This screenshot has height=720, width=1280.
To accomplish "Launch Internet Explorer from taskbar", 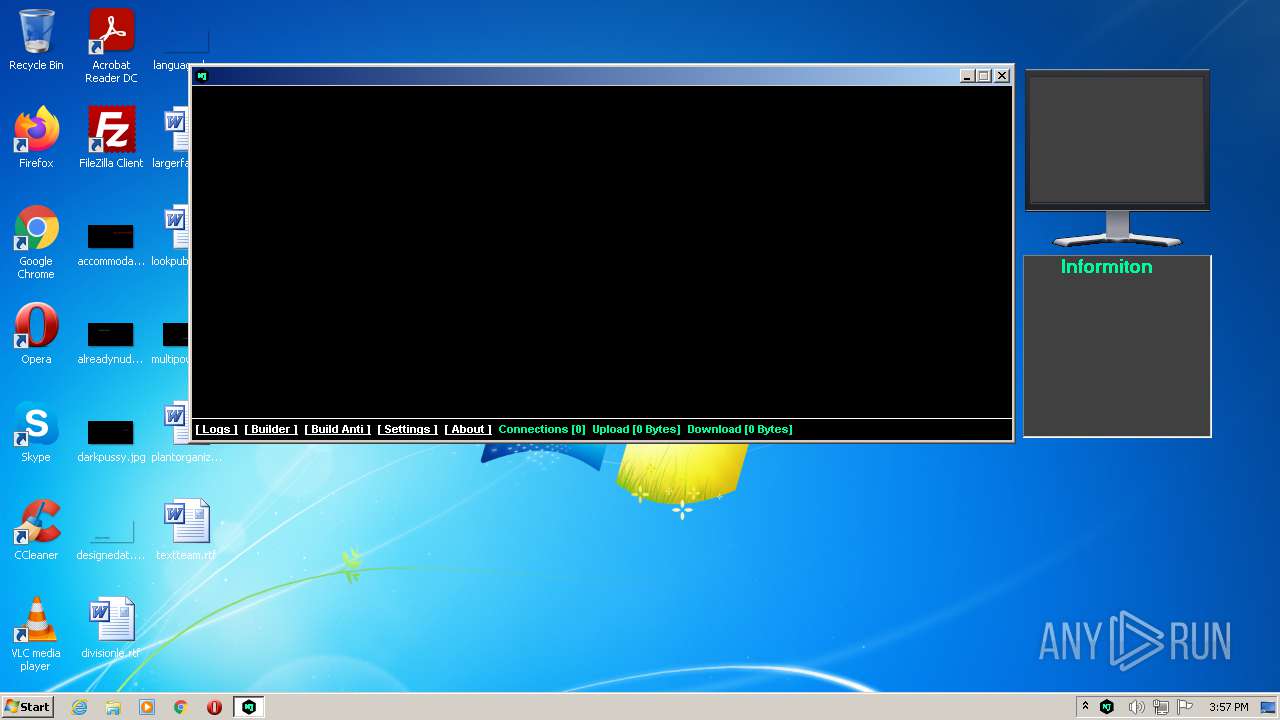I will tap(79, 707).
